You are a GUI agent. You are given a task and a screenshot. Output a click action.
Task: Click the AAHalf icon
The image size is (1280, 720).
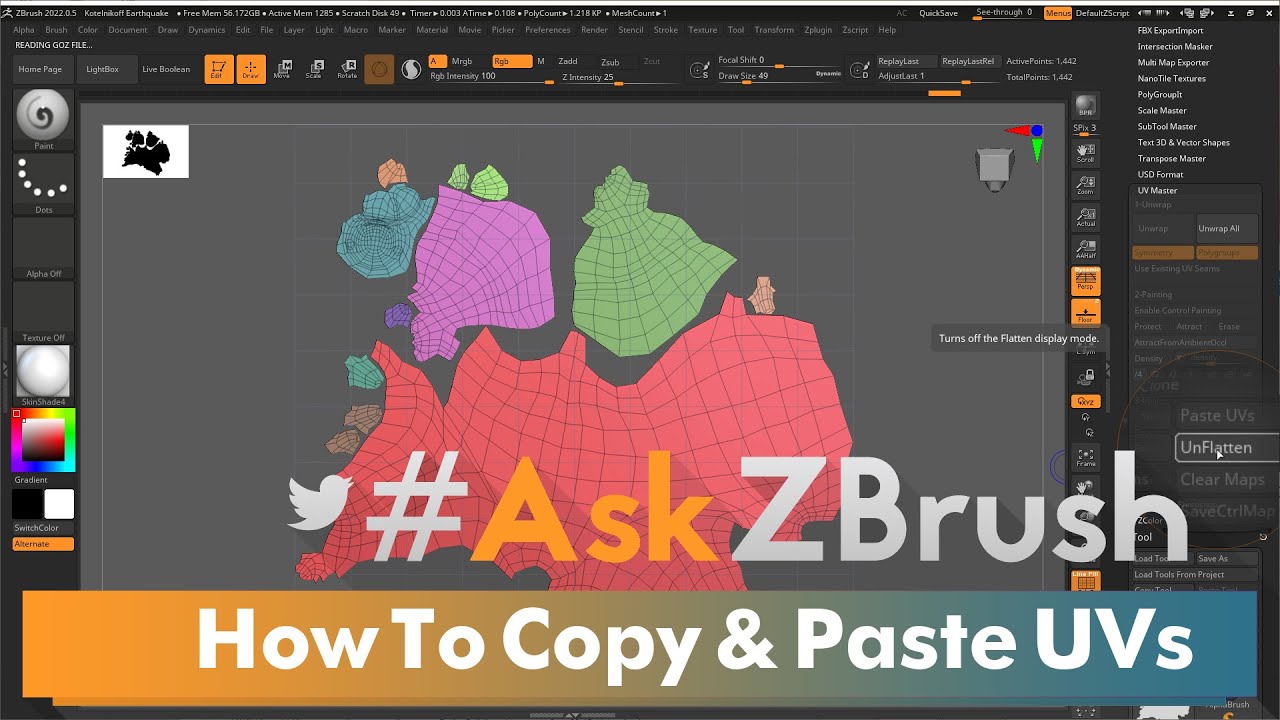(x=1085, y=248)
